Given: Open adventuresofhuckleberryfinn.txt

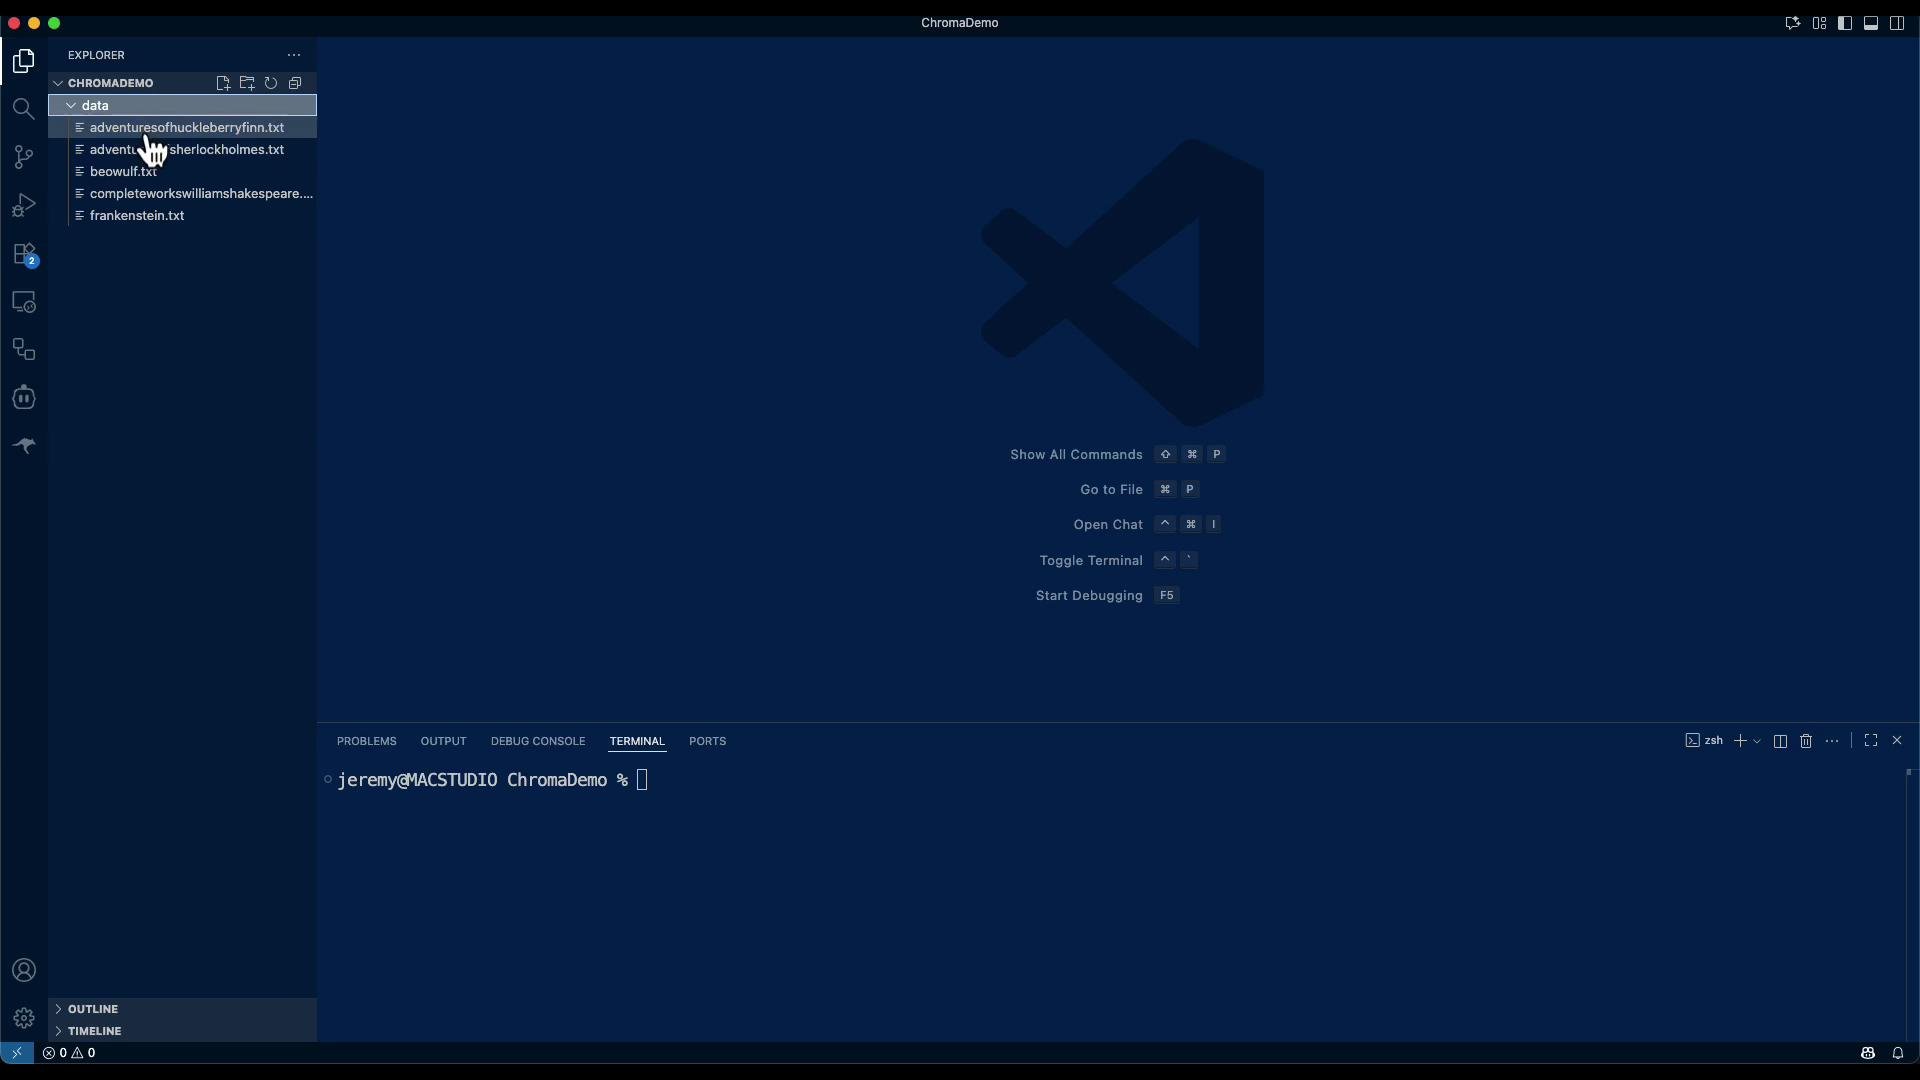Looking at the screenshot, I should click(x=183, y=128).
